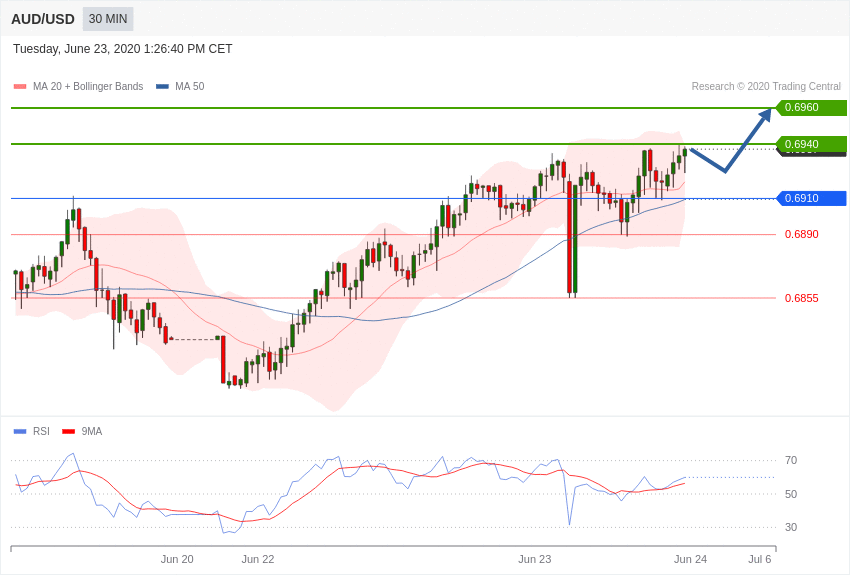
Task: Click the Jul 6 date axis label
Action: (760, 559)
